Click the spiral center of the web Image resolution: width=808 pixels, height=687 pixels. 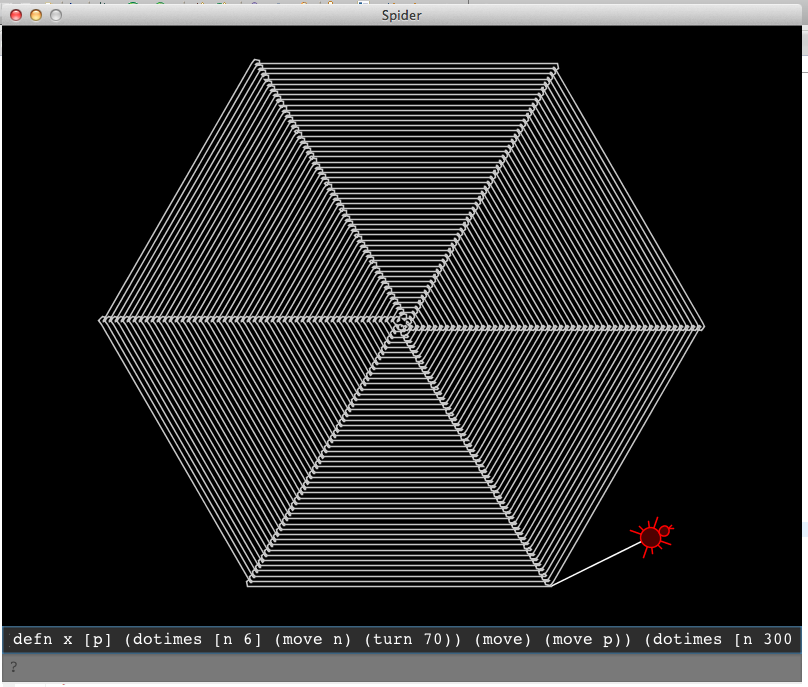(x=402, y=322)
